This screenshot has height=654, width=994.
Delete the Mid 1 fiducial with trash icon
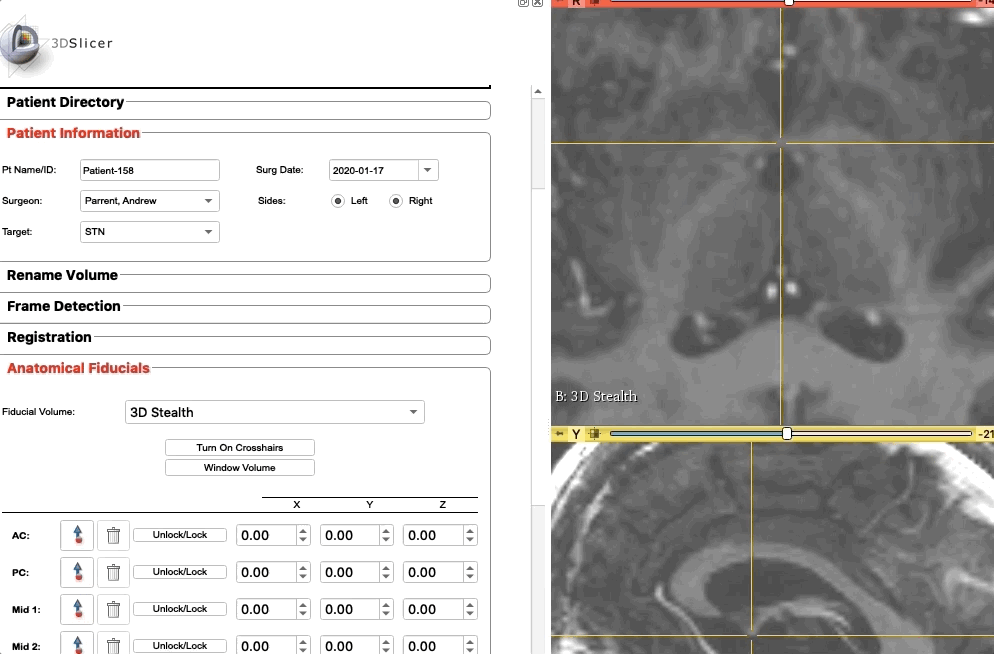click(x=113, y=609)
